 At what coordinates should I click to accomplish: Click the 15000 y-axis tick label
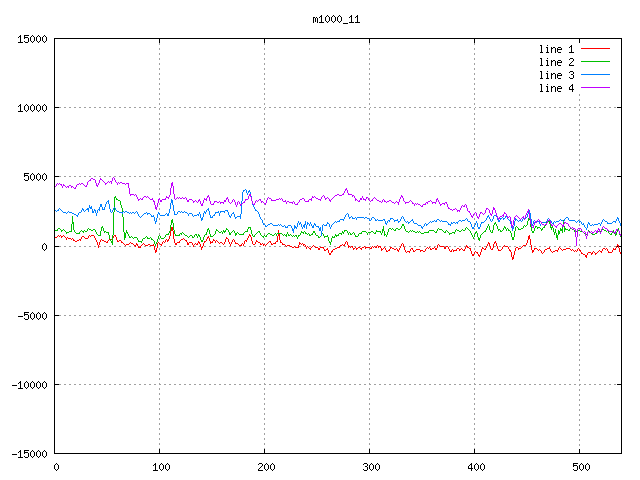[32, 39]
